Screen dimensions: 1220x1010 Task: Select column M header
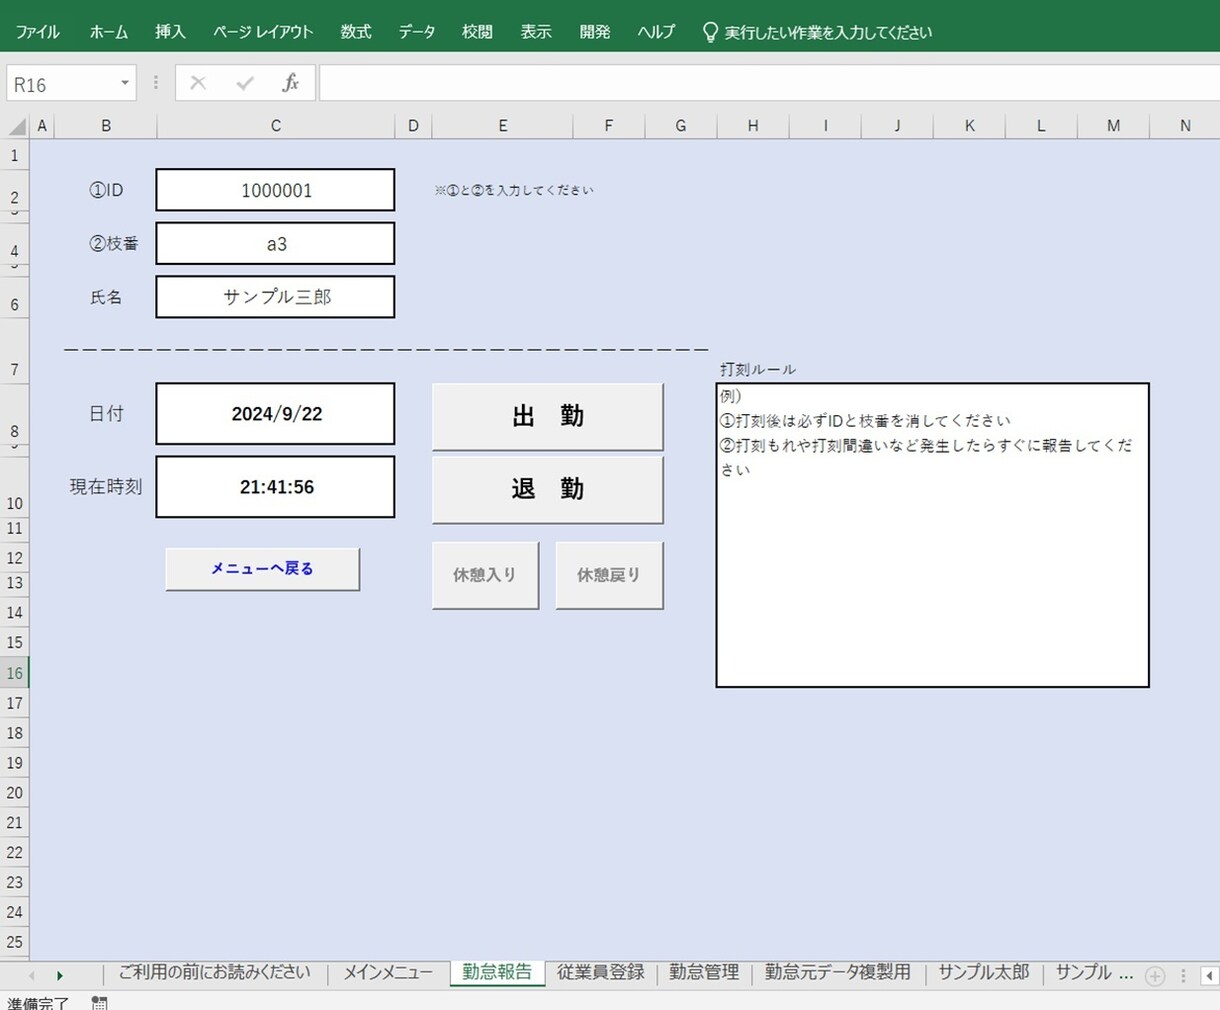click(1113, 126)
